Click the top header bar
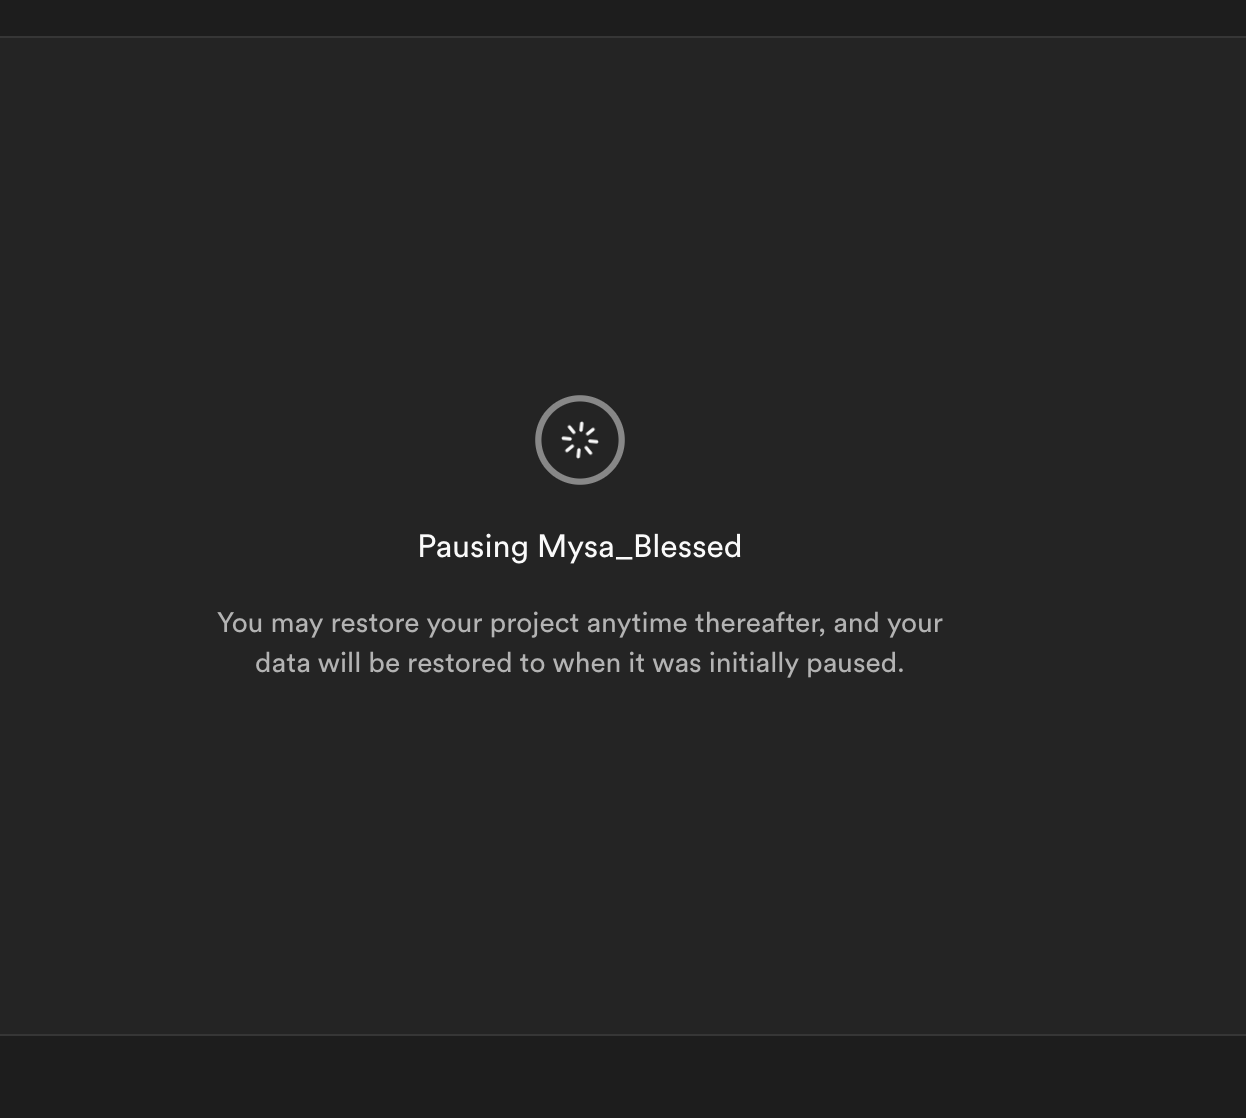1246x1118 pixels. pos(623,18)
